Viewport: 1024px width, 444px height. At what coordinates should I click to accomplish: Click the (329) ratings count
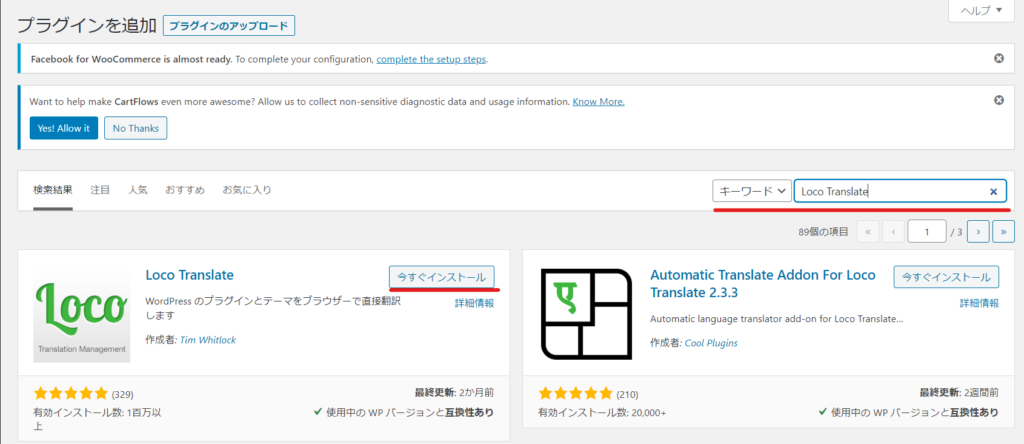pos(123,394)
